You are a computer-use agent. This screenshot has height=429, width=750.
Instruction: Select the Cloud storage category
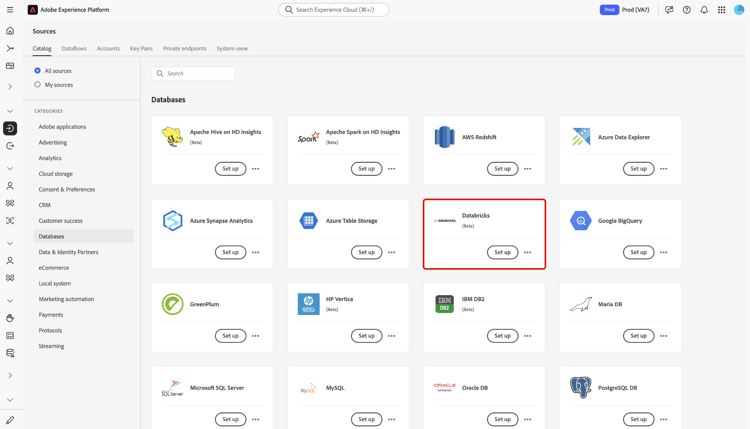coord(55,174)
